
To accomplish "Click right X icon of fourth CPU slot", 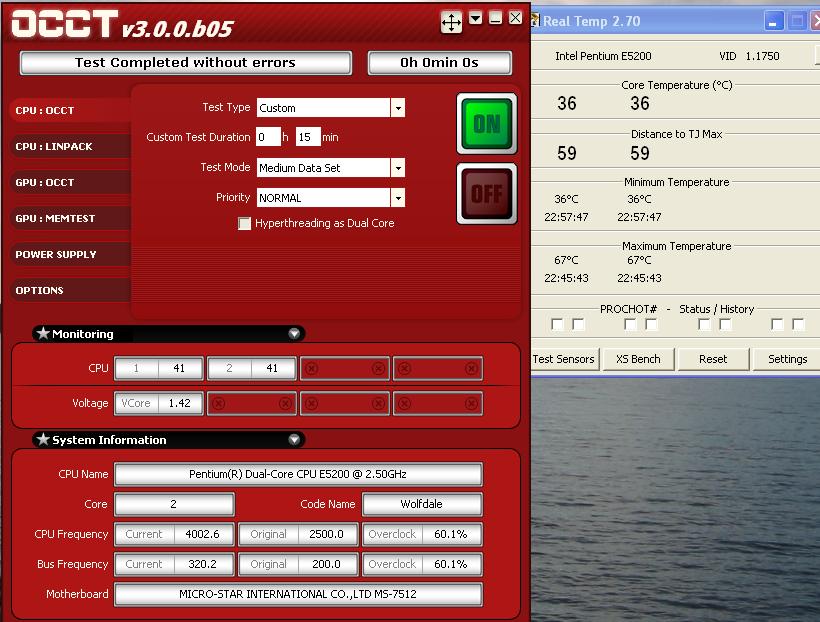I will [x=471, y=369].
